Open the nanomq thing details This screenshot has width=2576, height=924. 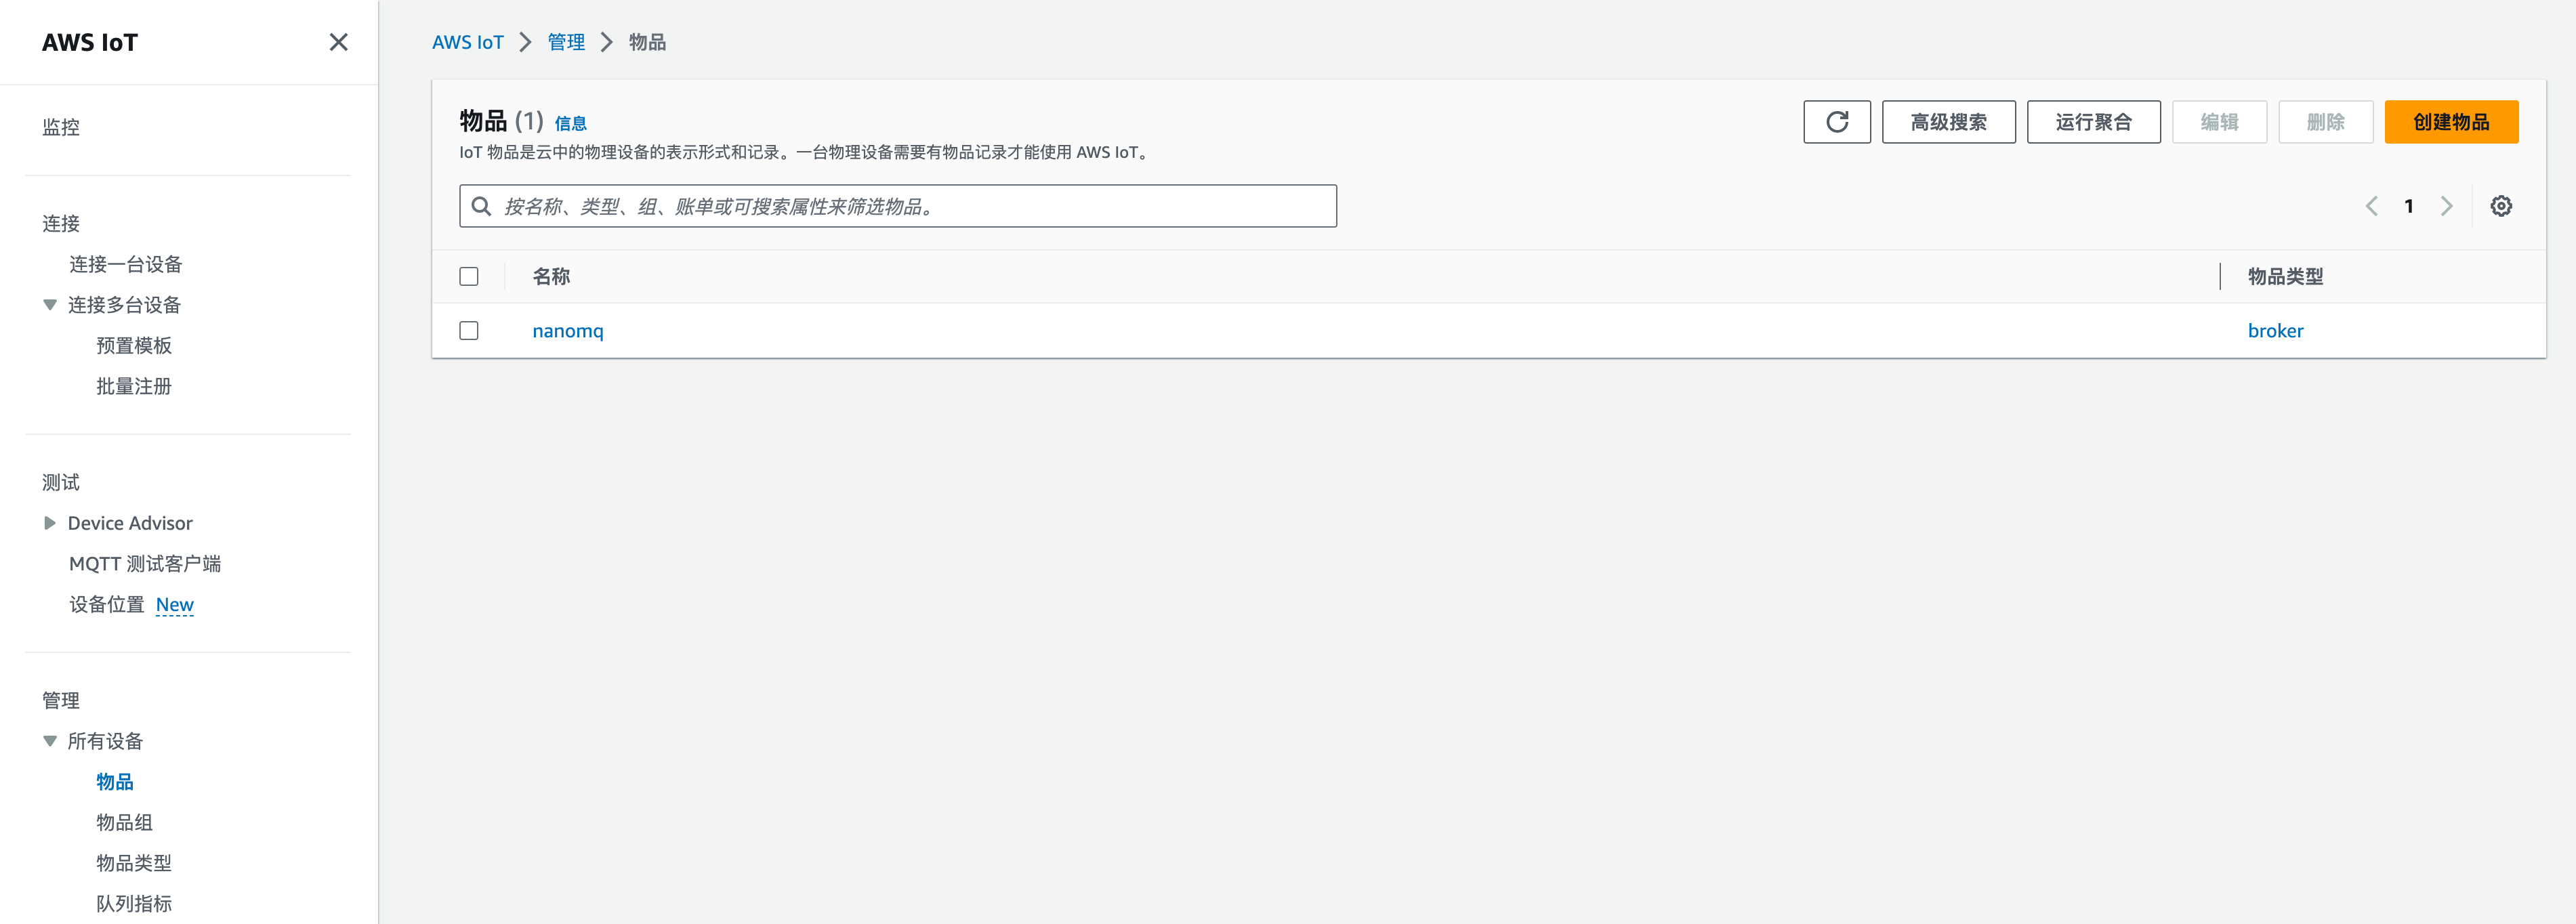point(567,330)
